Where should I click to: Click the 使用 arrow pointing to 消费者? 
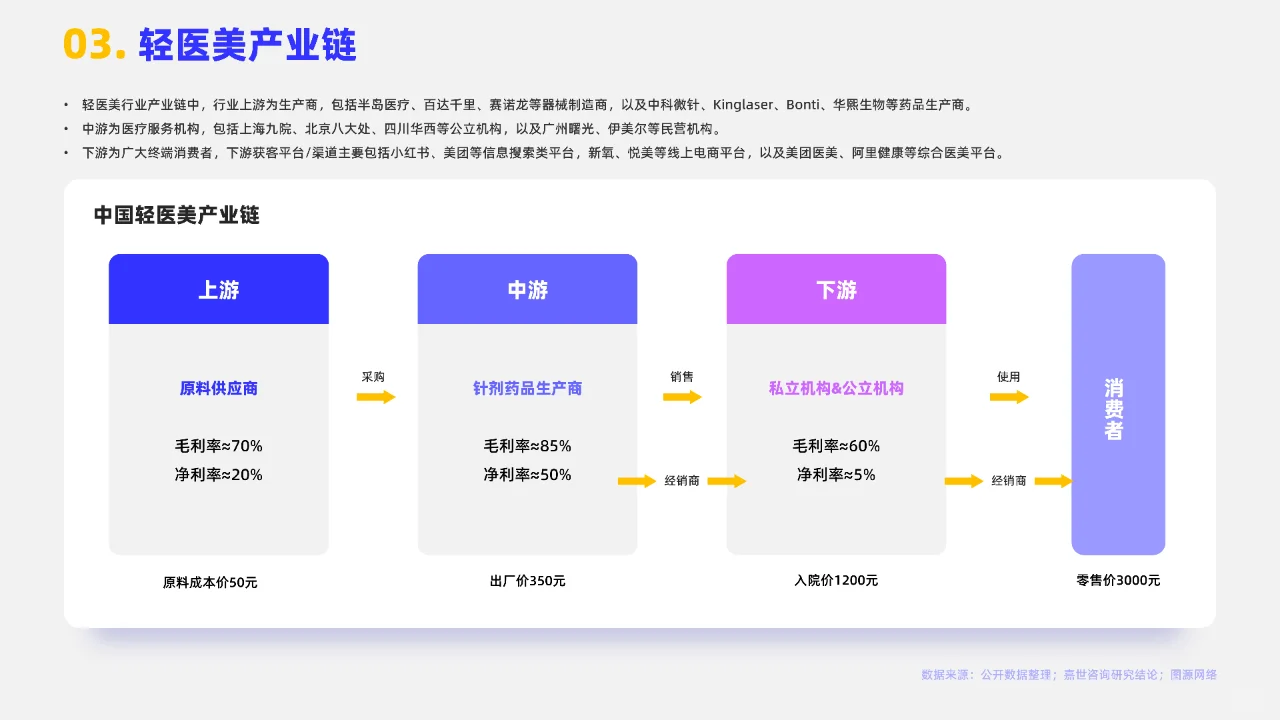[1009, 396]
